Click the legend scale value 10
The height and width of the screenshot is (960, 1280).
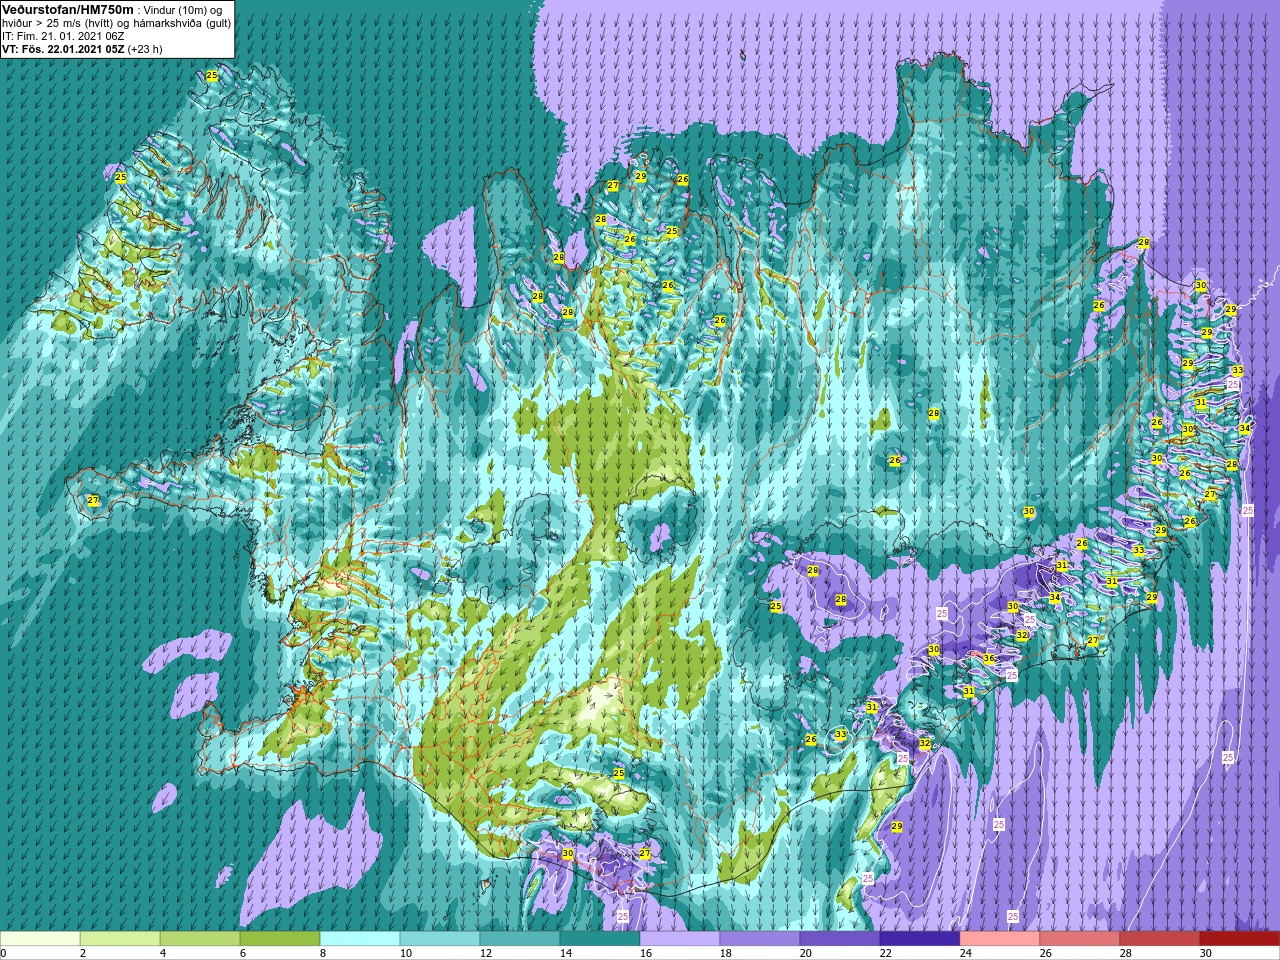pos(406,953)
